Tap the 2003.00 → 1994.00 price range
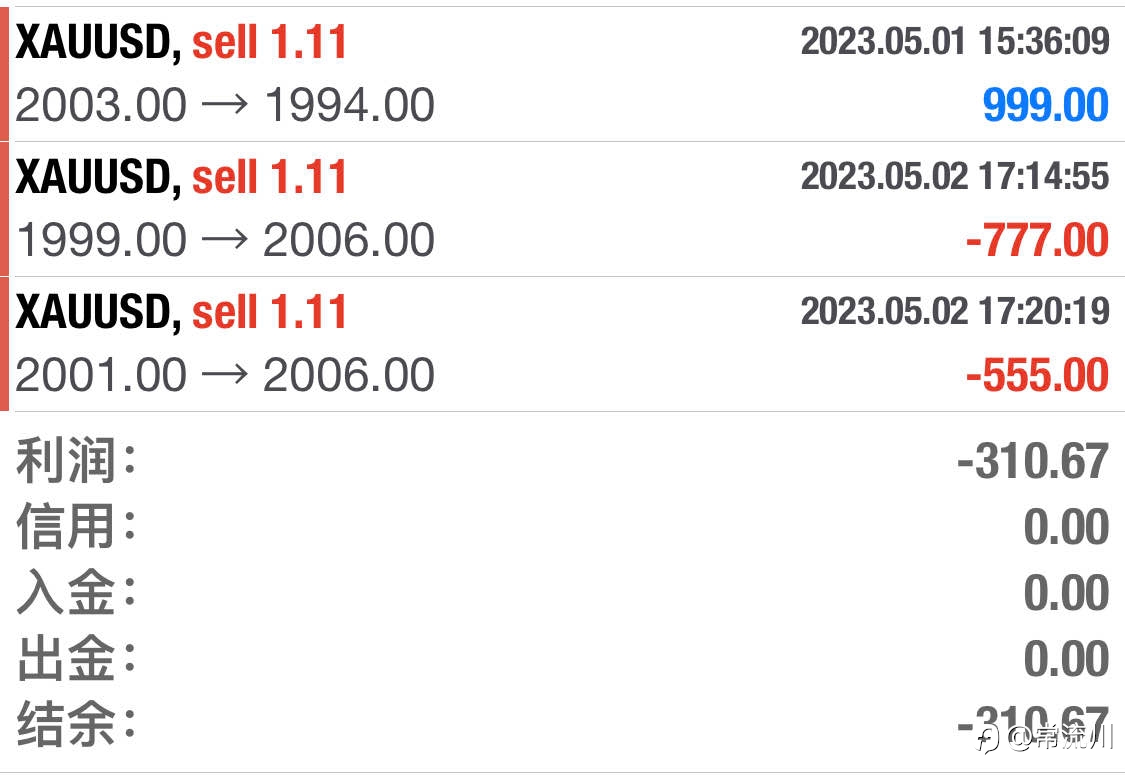The width and height of the screenshot is (1125, 784). point(225,105)
